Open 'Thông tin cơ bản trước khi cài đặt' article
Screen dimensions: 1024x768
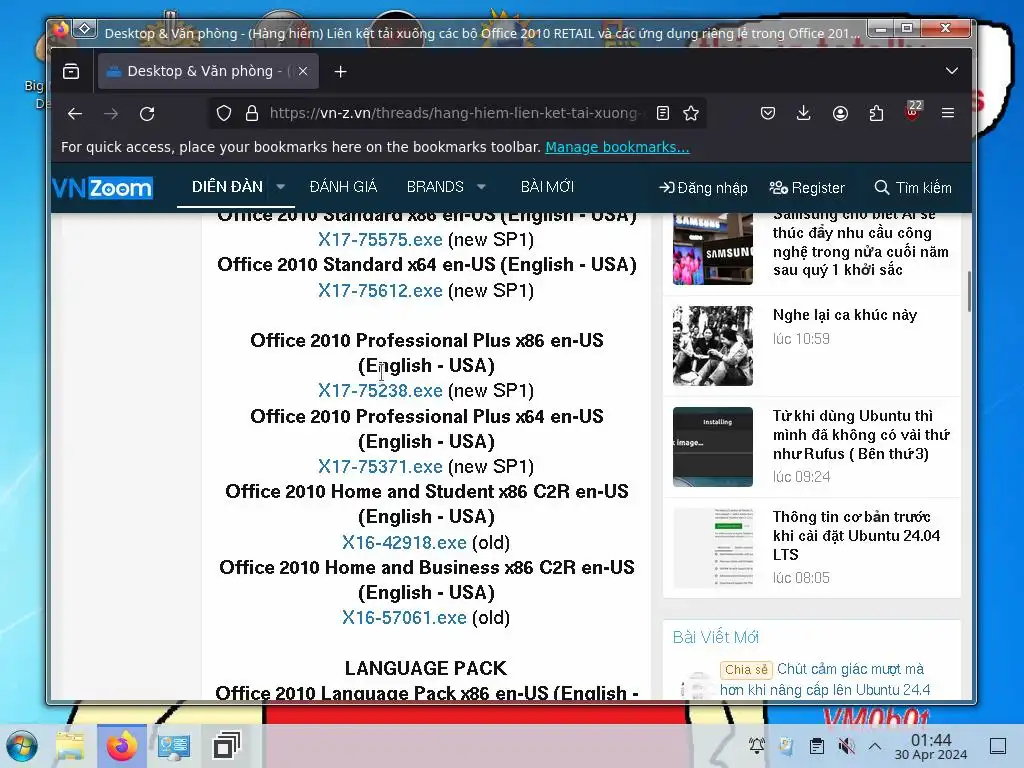click(856, 536)
